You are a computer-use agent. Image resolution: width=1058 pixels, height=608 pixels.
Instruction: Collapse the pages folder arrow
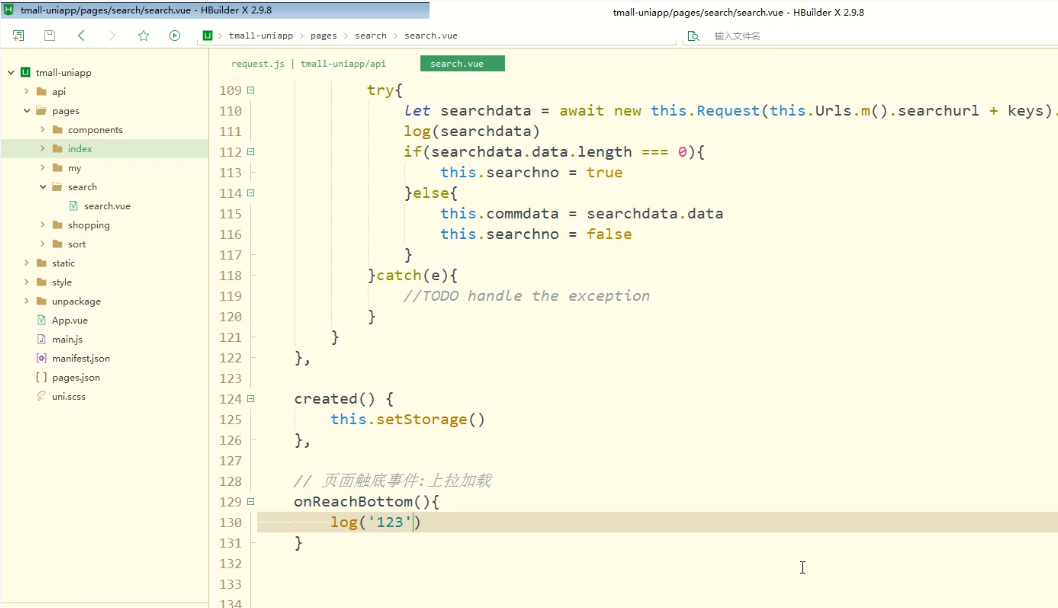26,111
